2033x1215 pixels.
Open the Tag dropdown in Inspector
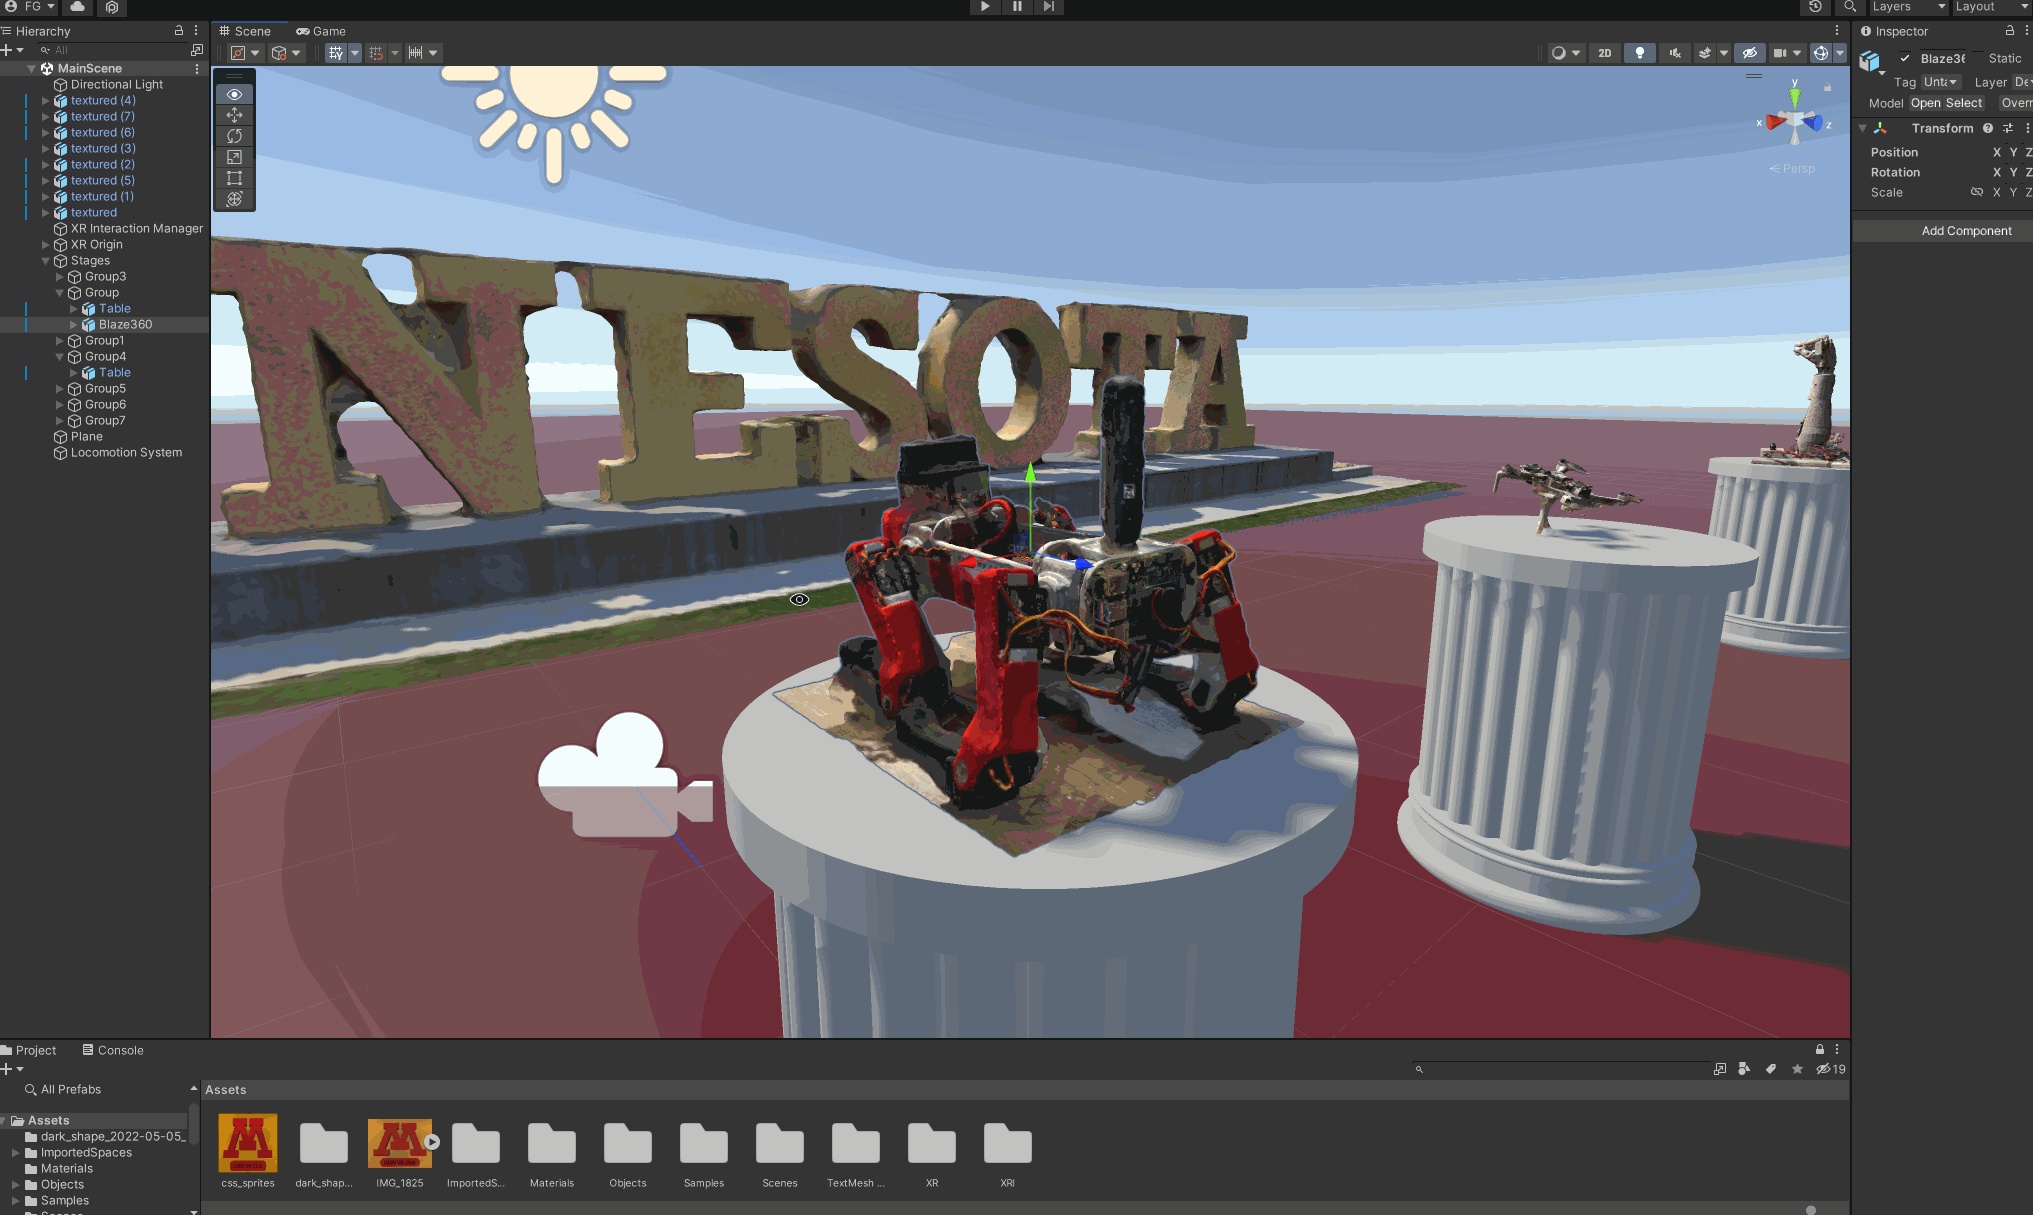pos(1940,82)
